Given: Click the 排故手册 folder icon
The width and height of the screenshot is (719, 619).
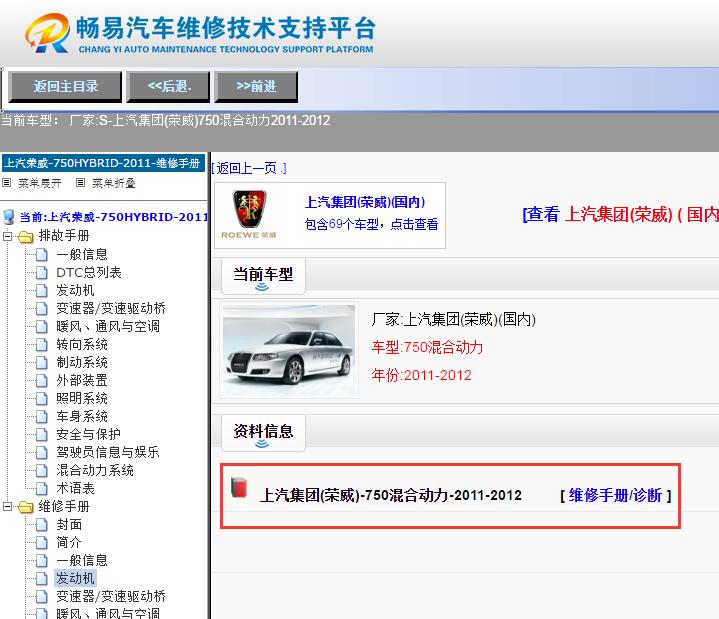Looking at the screenshot, I should click(26, 237).
